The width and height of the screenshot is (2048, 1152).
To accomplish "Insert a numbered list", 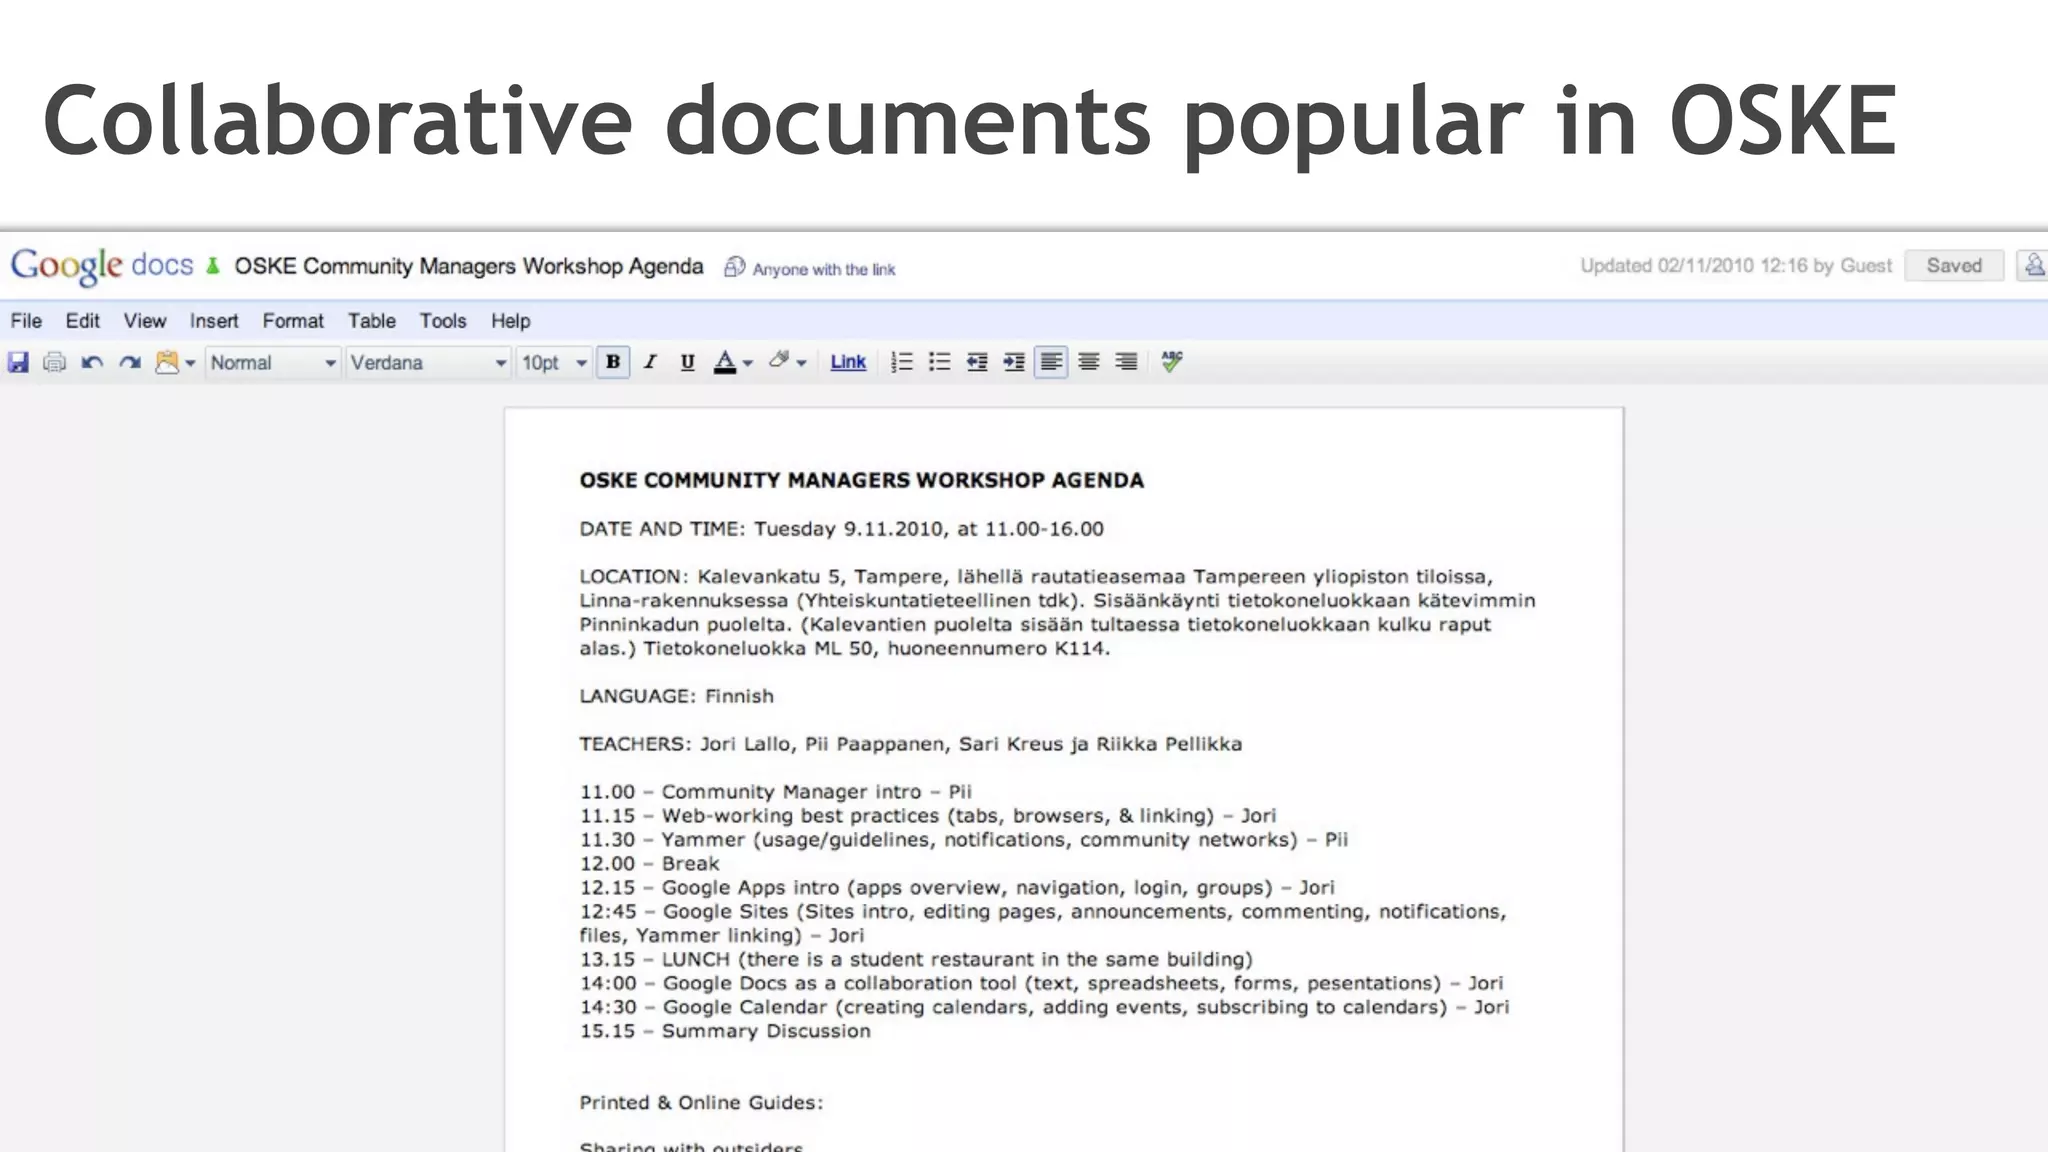I will [902, 362].
